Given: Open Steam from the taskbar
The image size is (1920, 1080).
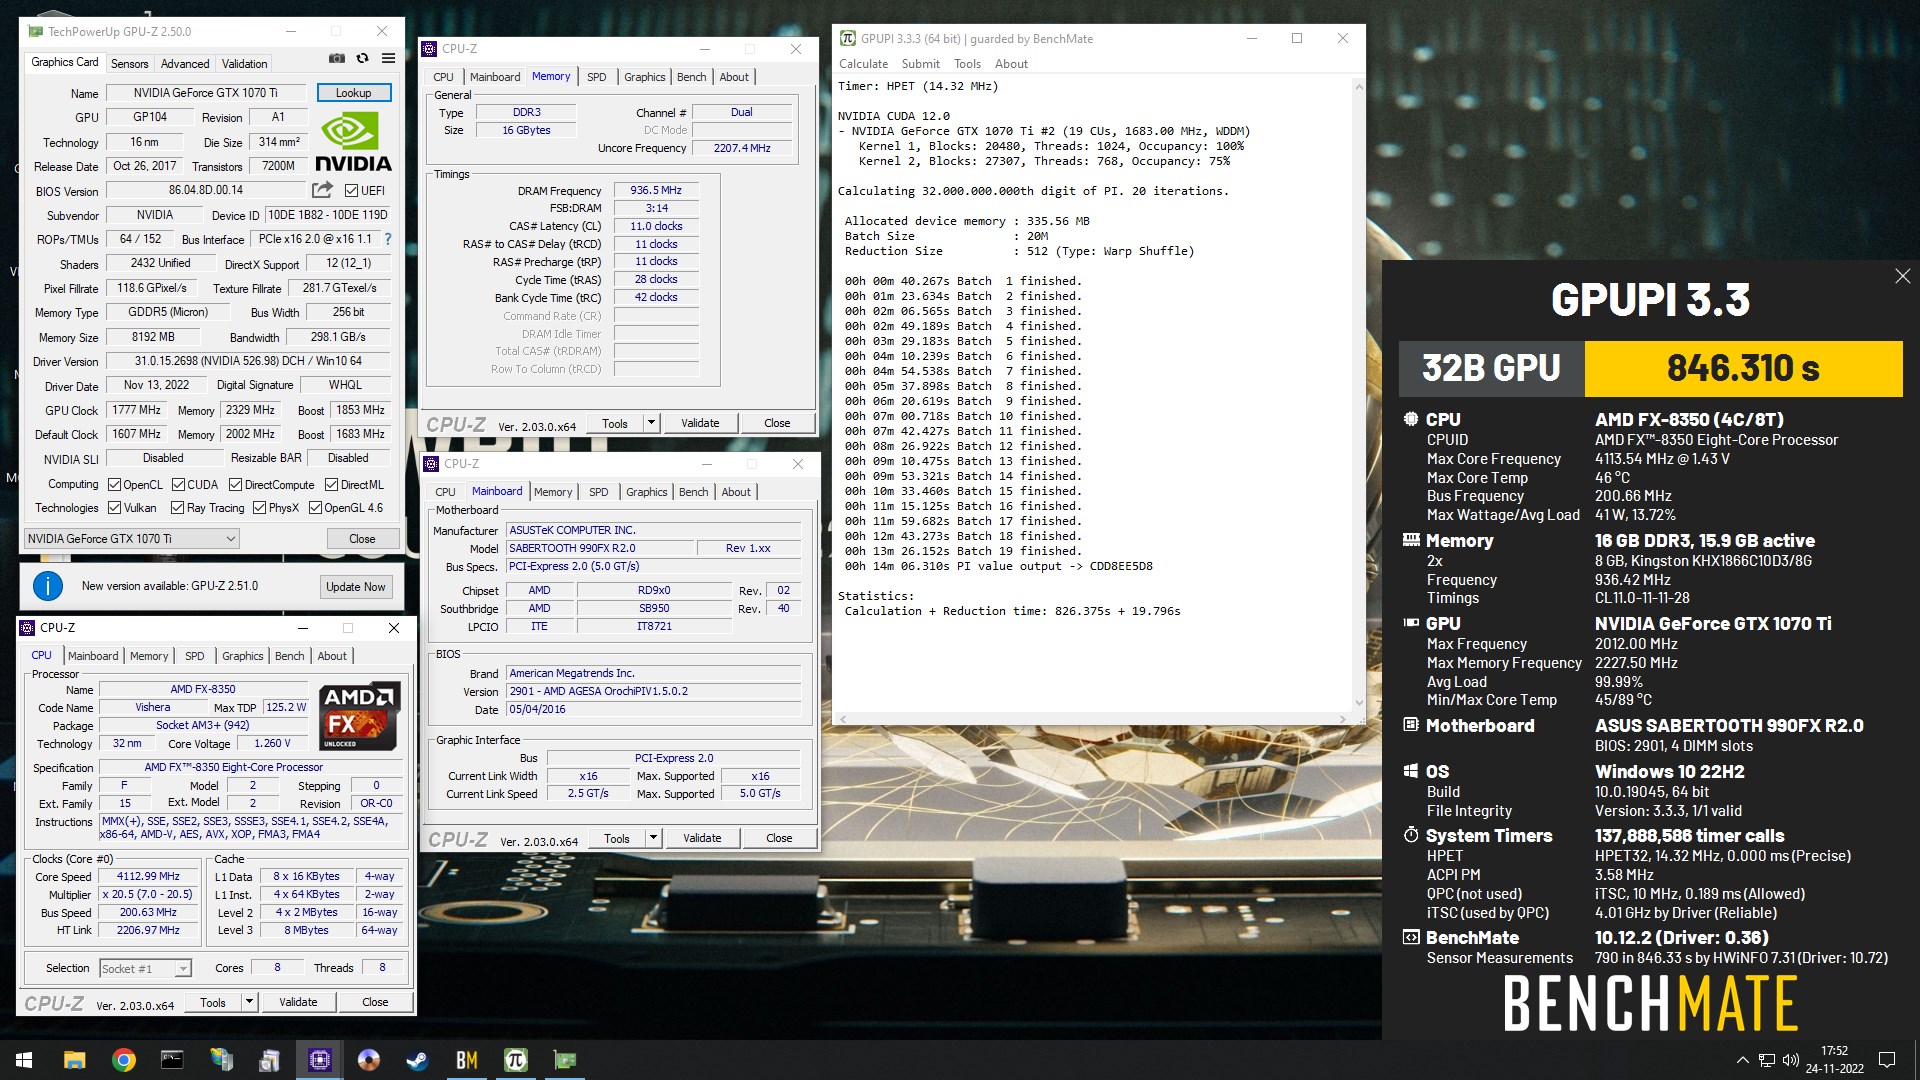Looking at the screenshot, I should tap(417, 1060).
